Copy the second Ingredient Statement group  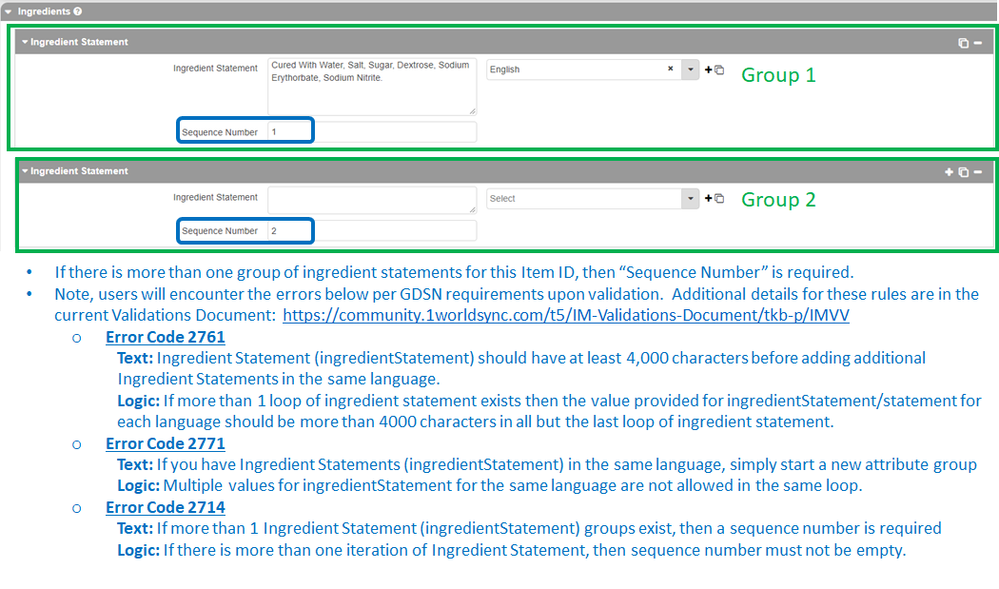click(x=963, y=172)
